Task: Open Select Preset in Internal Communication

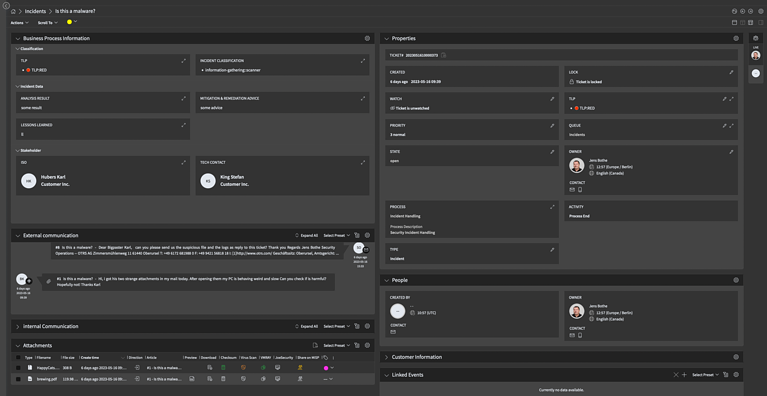Action: click(x=337, y=326)
